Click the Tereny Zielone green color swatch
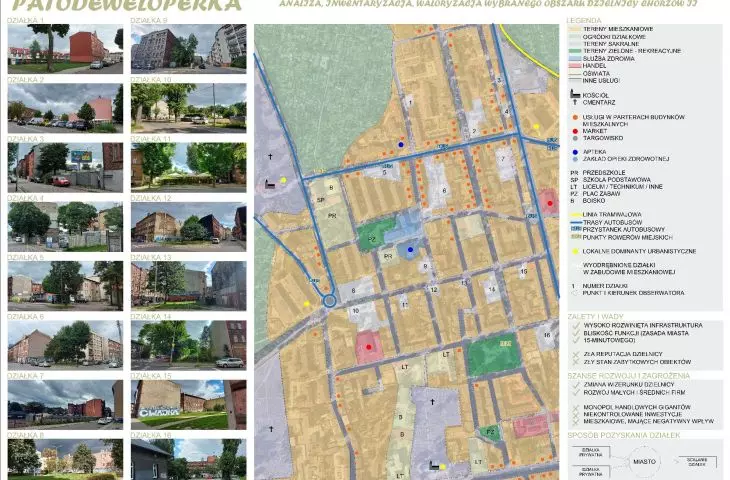The height and width of the screenshot is (480, 730). (575, 51)
